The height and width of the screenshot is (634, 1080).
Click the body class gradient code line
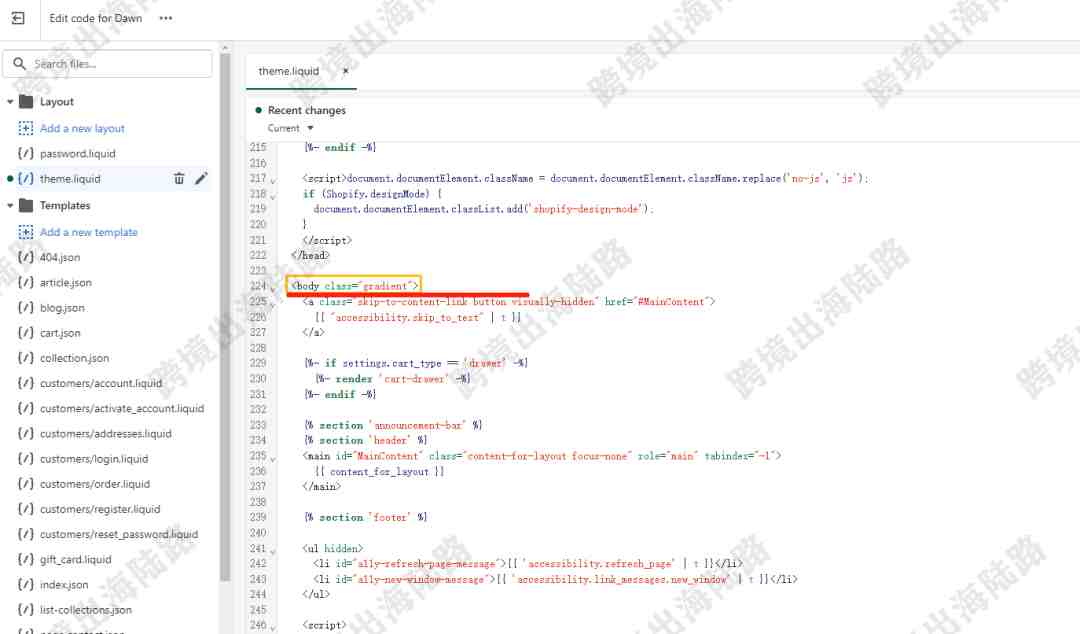point(355,285)
